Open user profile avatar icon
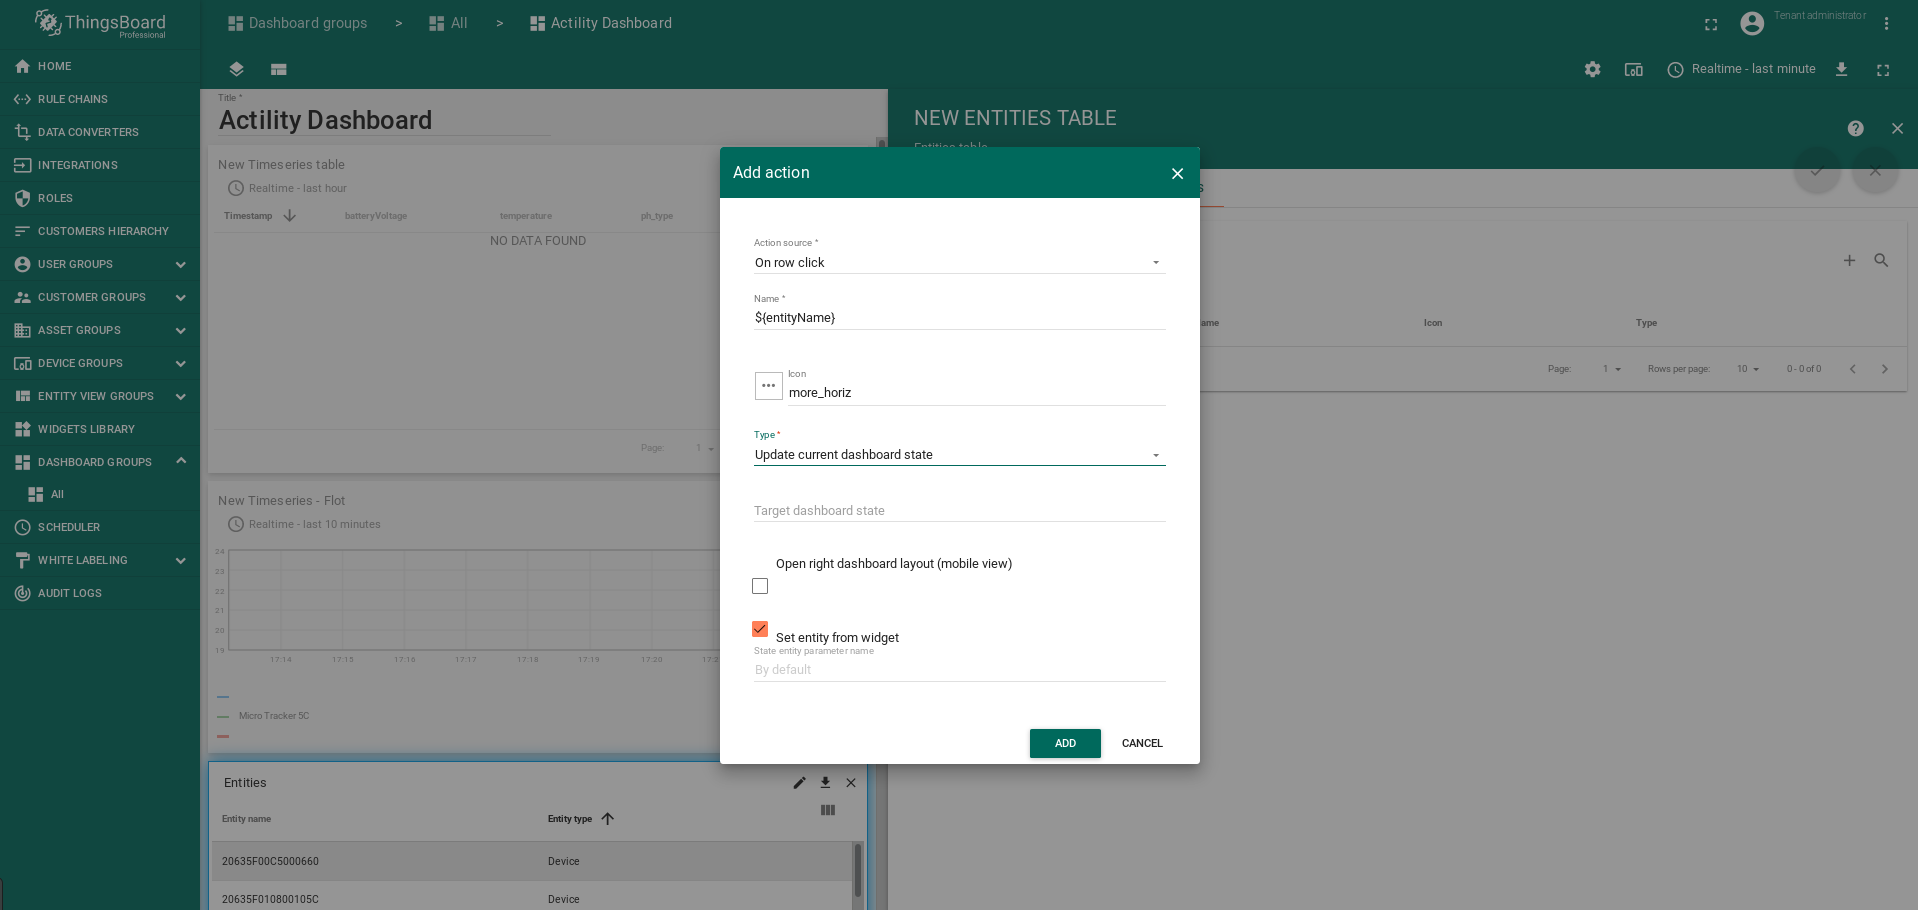The height and width of the screenshot is (910, 1918). pyautogui.click(x=1752, y=23)
